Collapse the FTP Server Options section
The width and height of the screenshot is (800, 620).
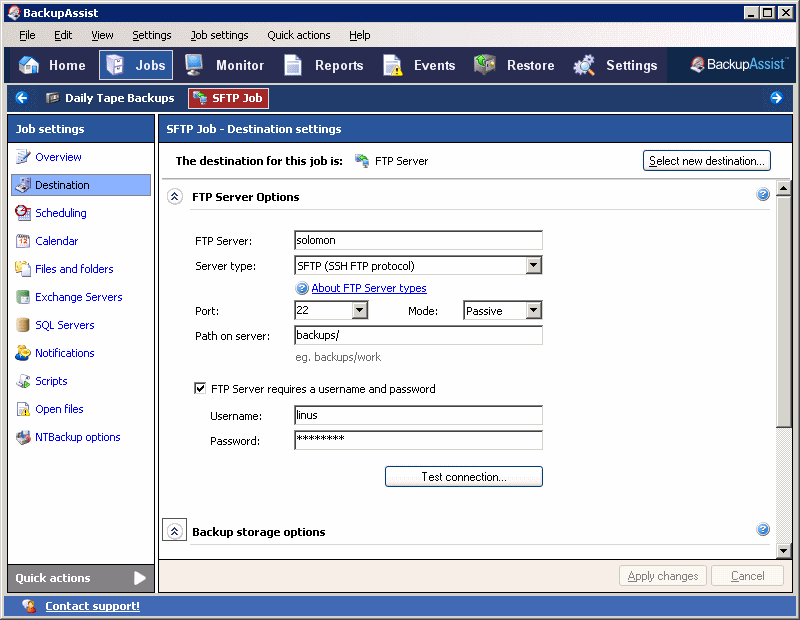coord(174,196)
